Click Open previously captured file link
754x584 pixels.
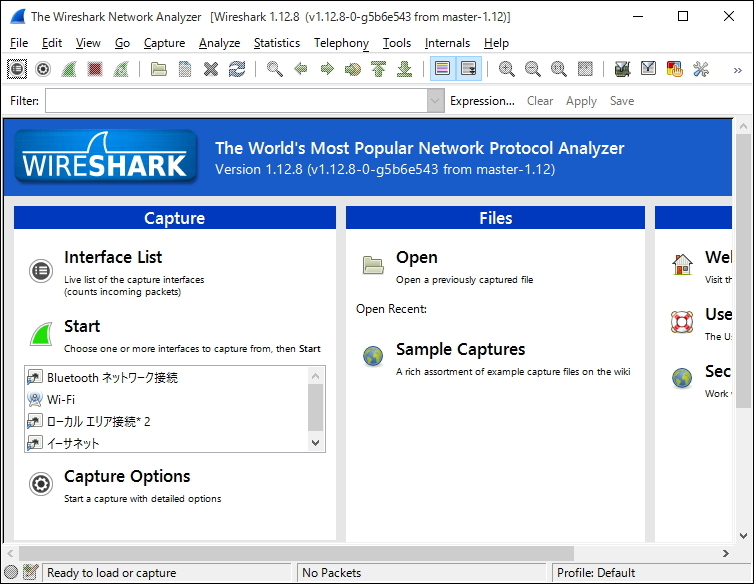tap(416, 257)
